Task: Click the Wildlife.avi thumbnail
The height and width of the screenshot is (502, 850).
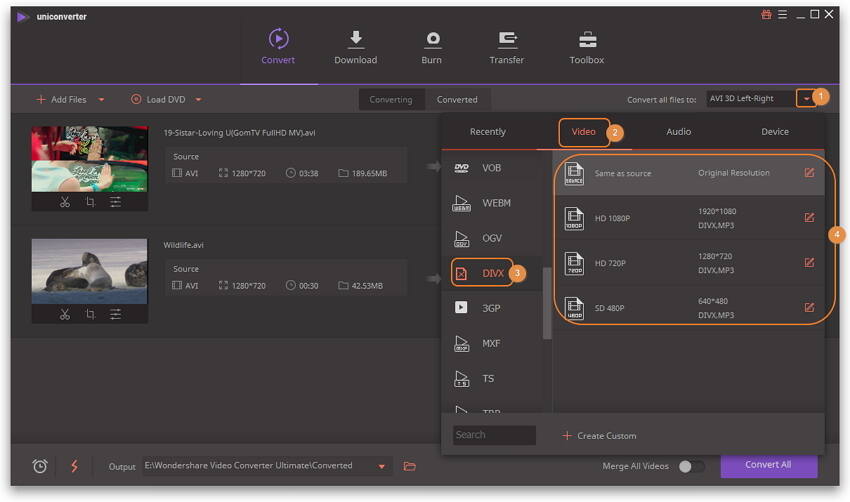Action: coord(89,272)
